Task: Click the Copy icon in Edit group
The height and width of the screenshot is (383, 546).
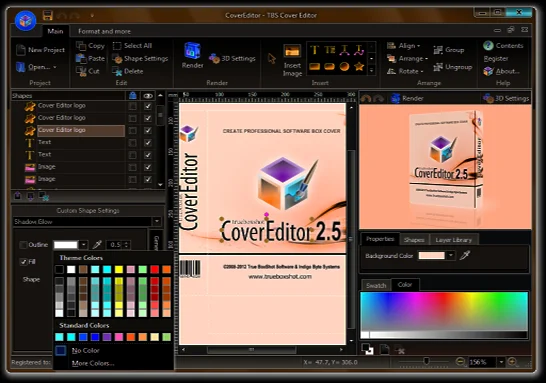Action: click(81, 46)
